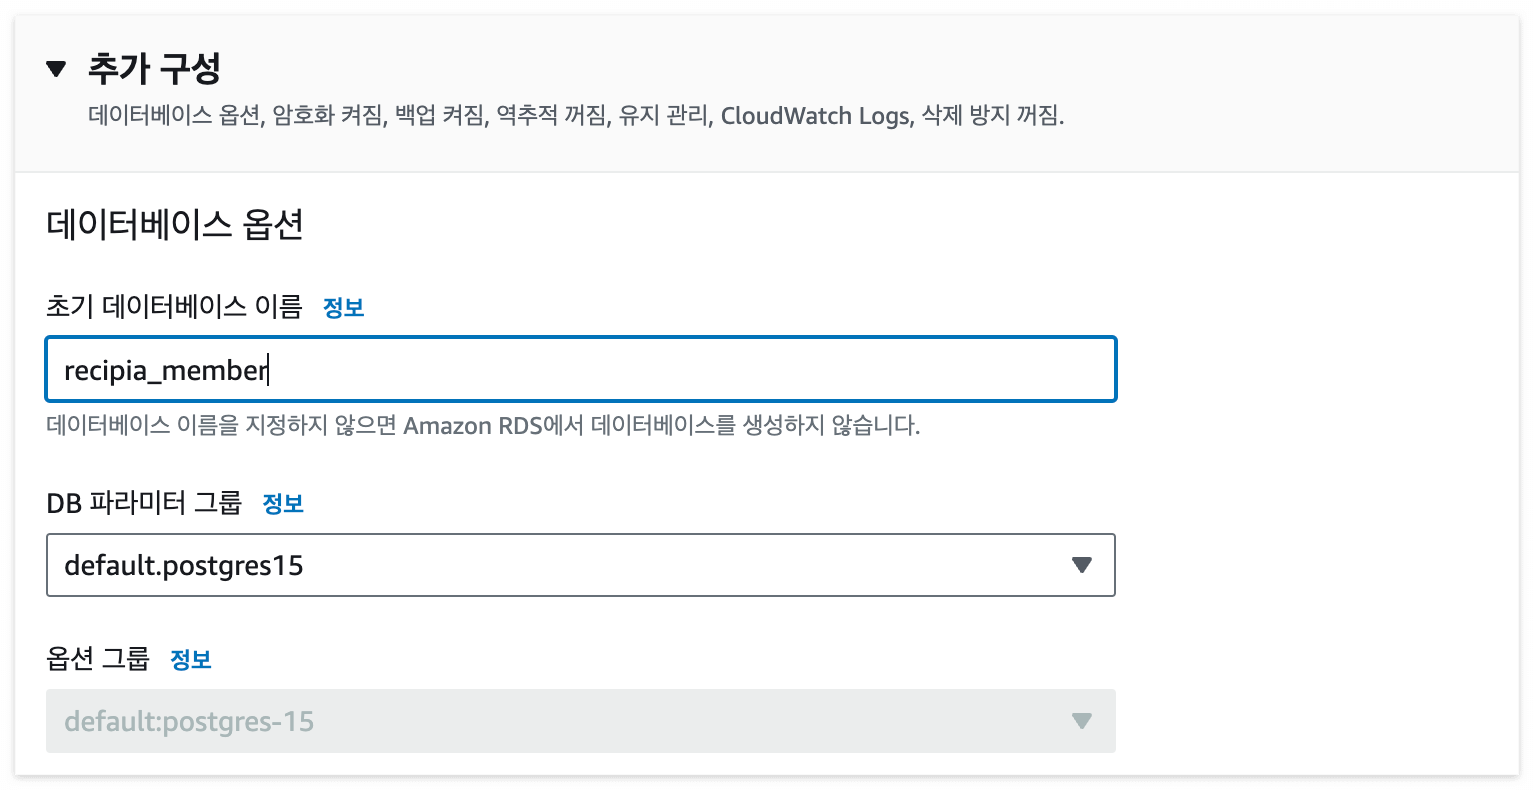Click the arrow icon on DB parameter selector

click(x=1081, y=565)
